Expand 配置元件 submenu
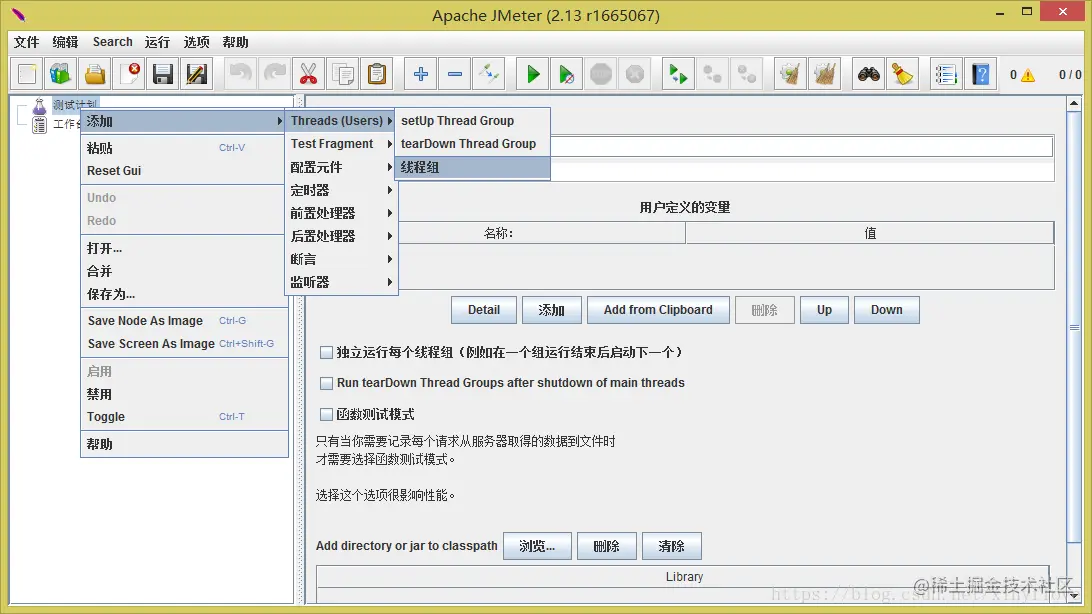The width and height of the screenshot is (1092, 614). (341, 167)
